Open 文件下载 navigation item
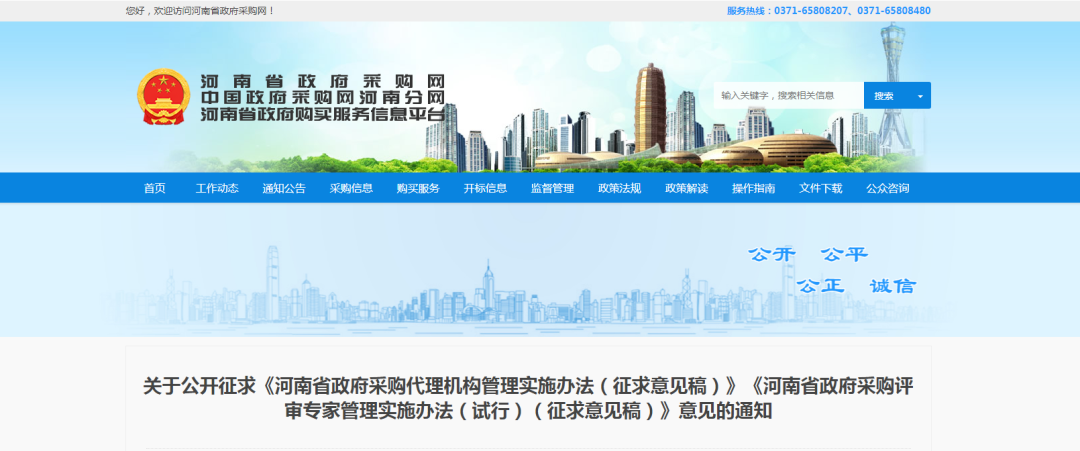1080x451 pixels. (820, 188)
